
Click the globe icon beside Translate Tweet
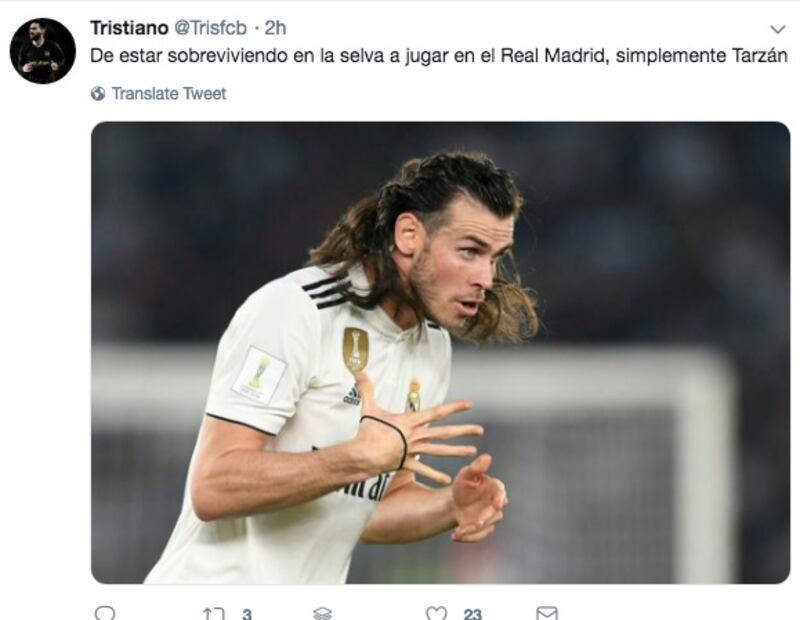click(x=98, y=94)
